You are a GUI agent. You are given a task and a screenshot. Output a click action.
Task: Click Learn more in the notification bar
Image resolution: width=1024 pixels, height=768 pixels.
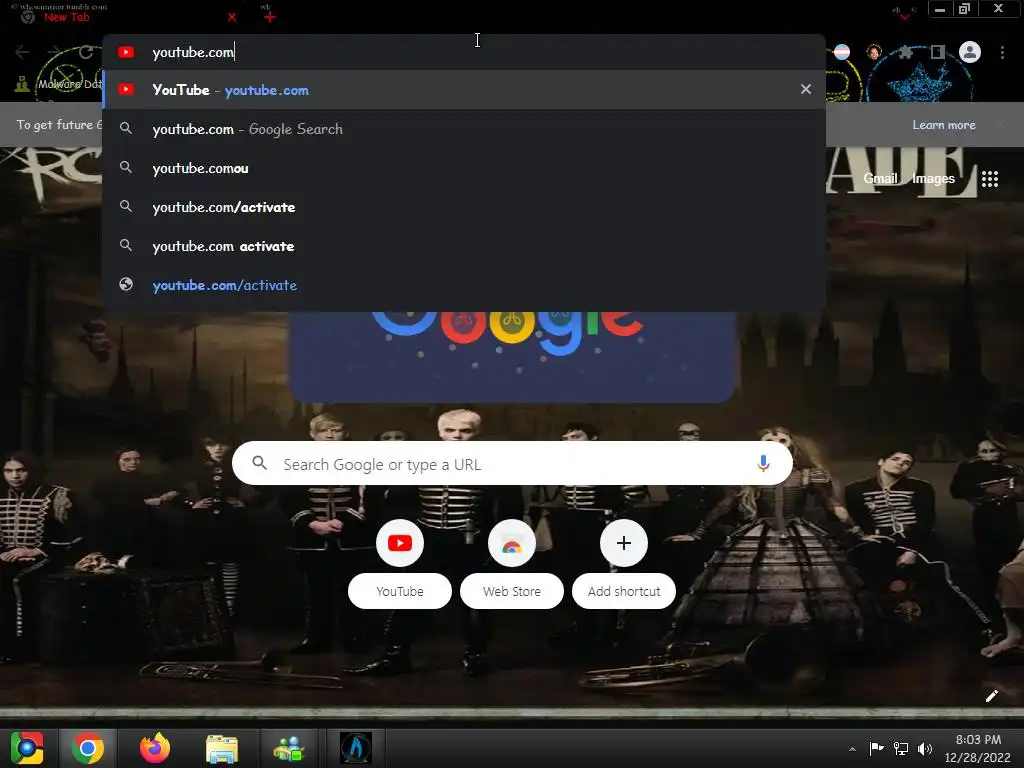click(944, 125)
